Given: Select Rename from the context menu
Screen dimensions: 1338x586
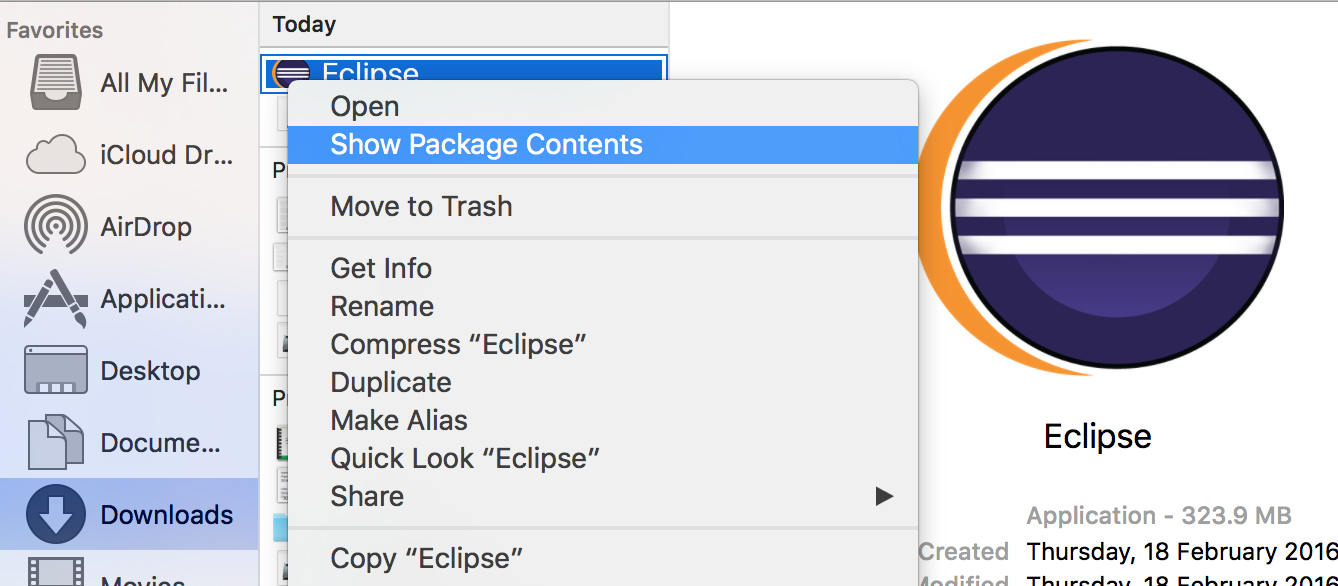Looking at the screenshot, I should click(x=381, y=306).
